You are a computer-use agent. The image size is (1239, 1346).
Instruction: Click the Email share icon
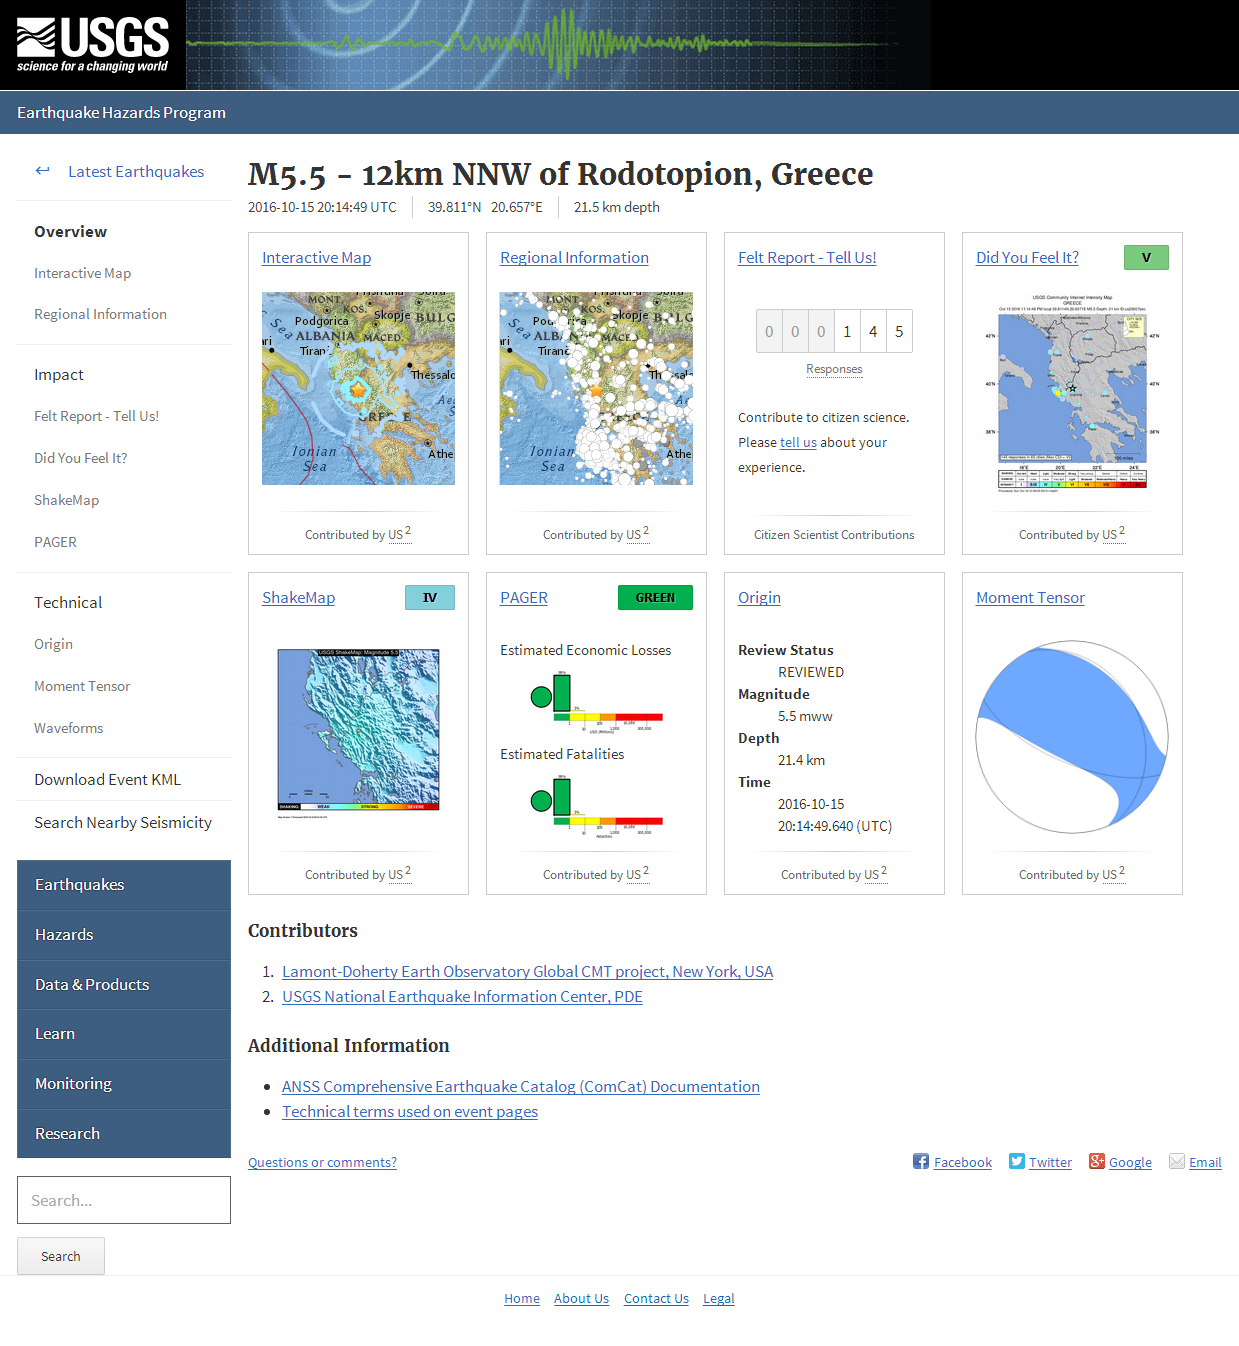pos(1178,1161)
